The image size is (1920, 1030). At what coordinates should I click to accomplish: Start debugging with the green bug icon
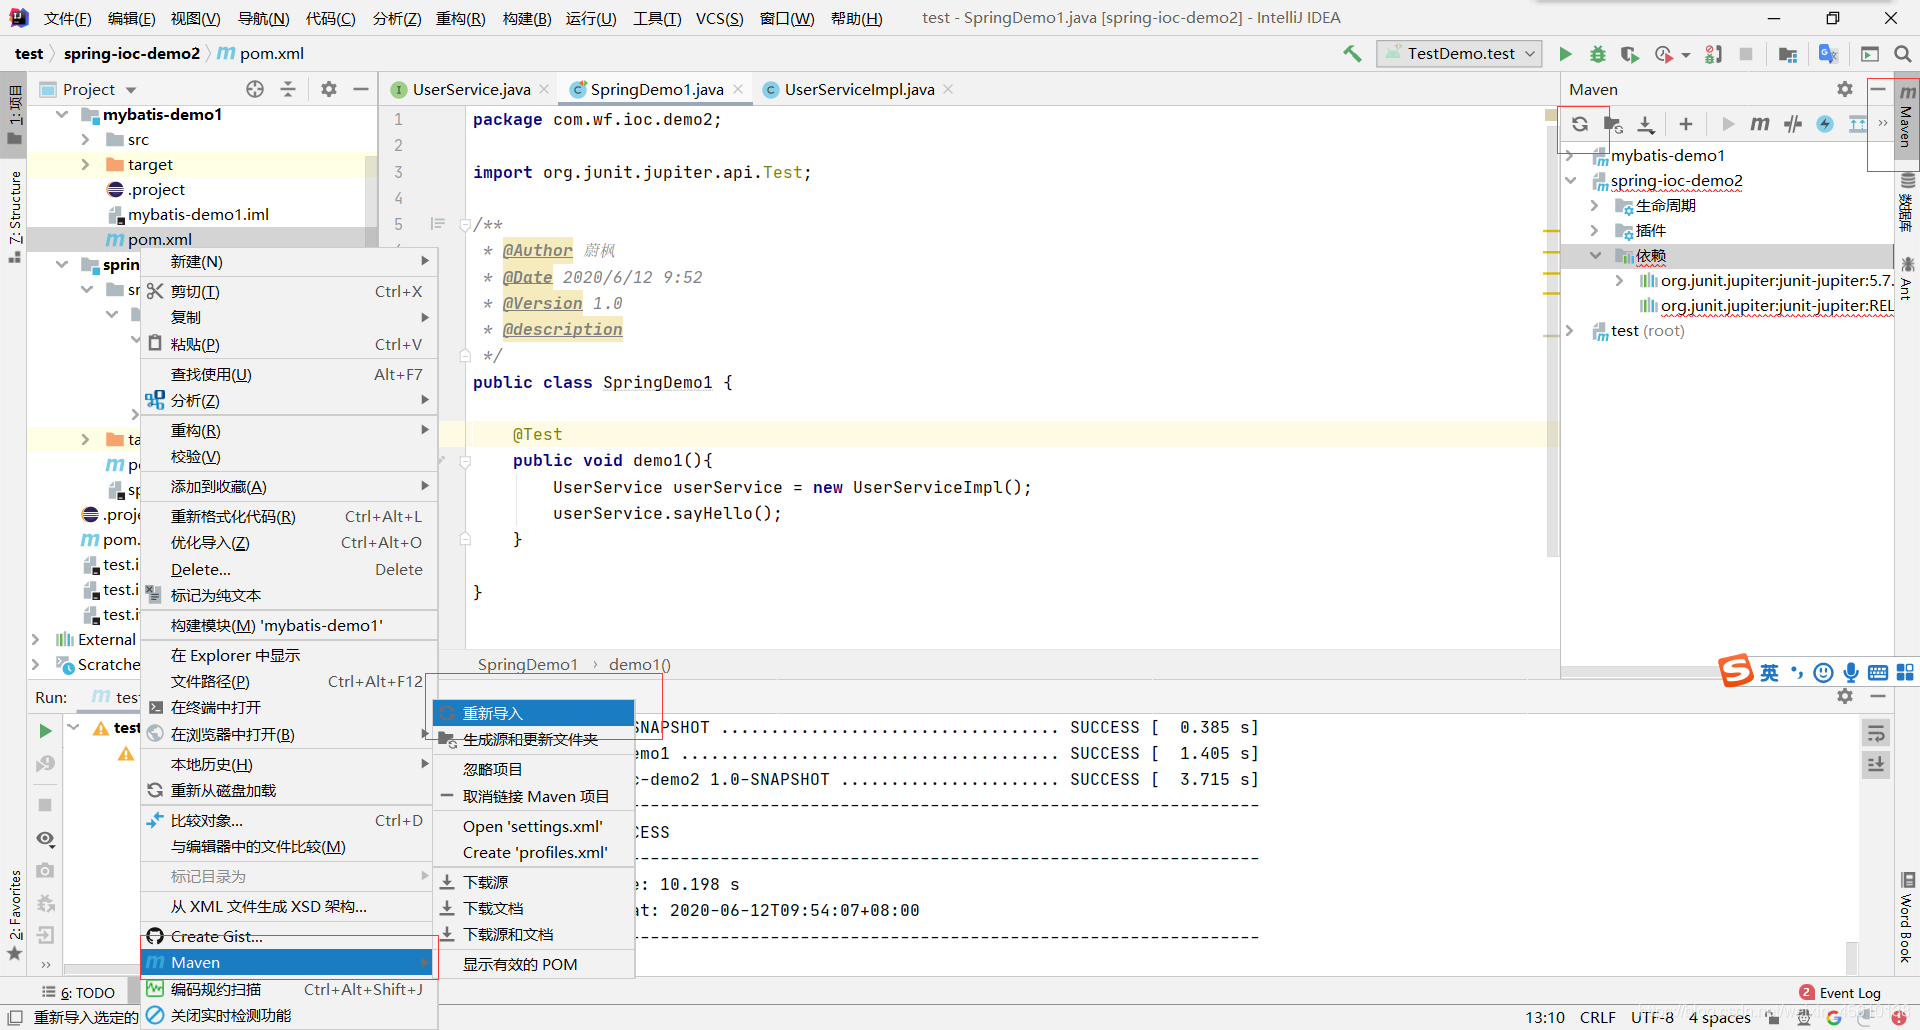1598,54
